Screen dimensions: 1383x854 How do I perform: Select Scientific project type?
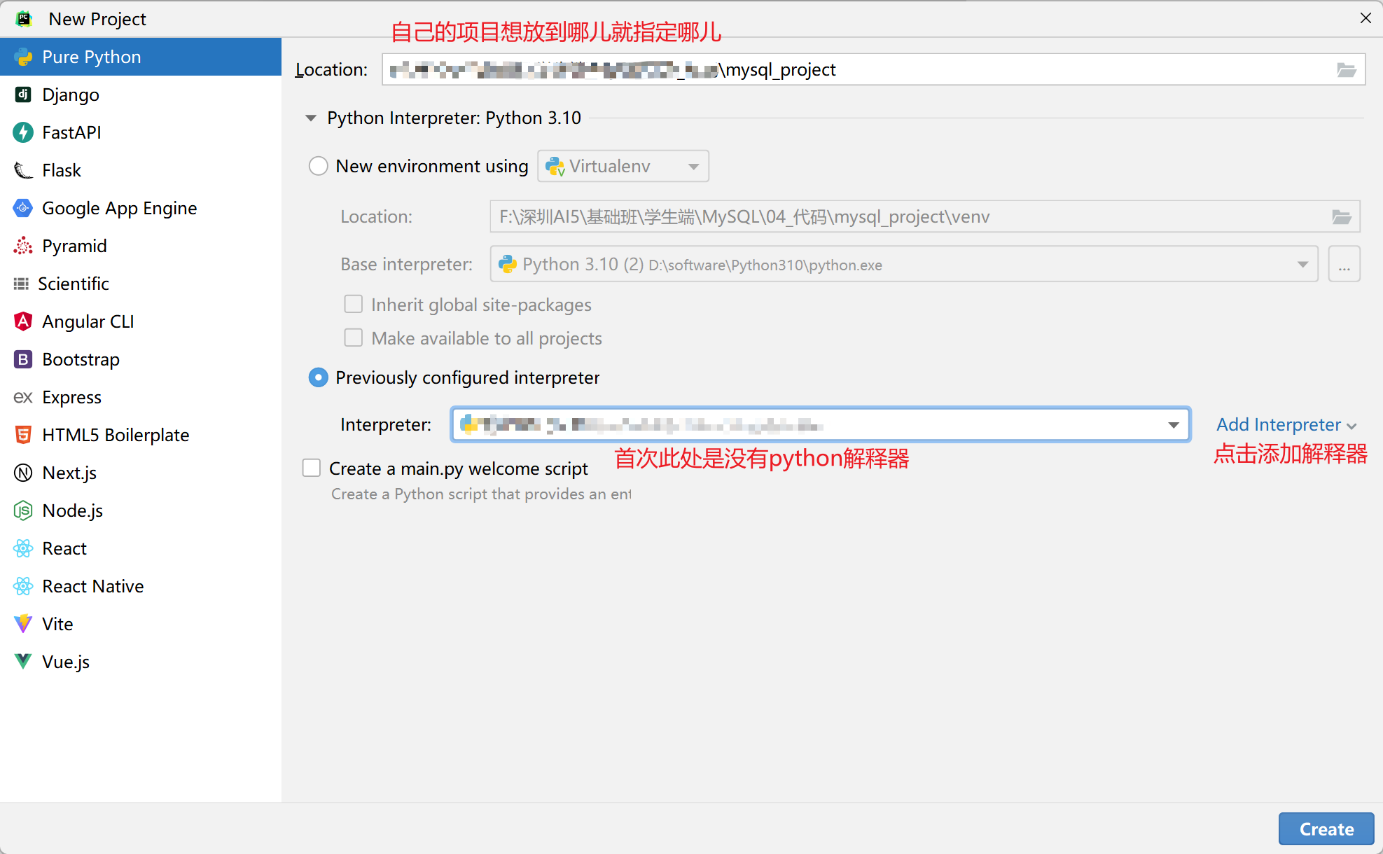pos(140,284)
